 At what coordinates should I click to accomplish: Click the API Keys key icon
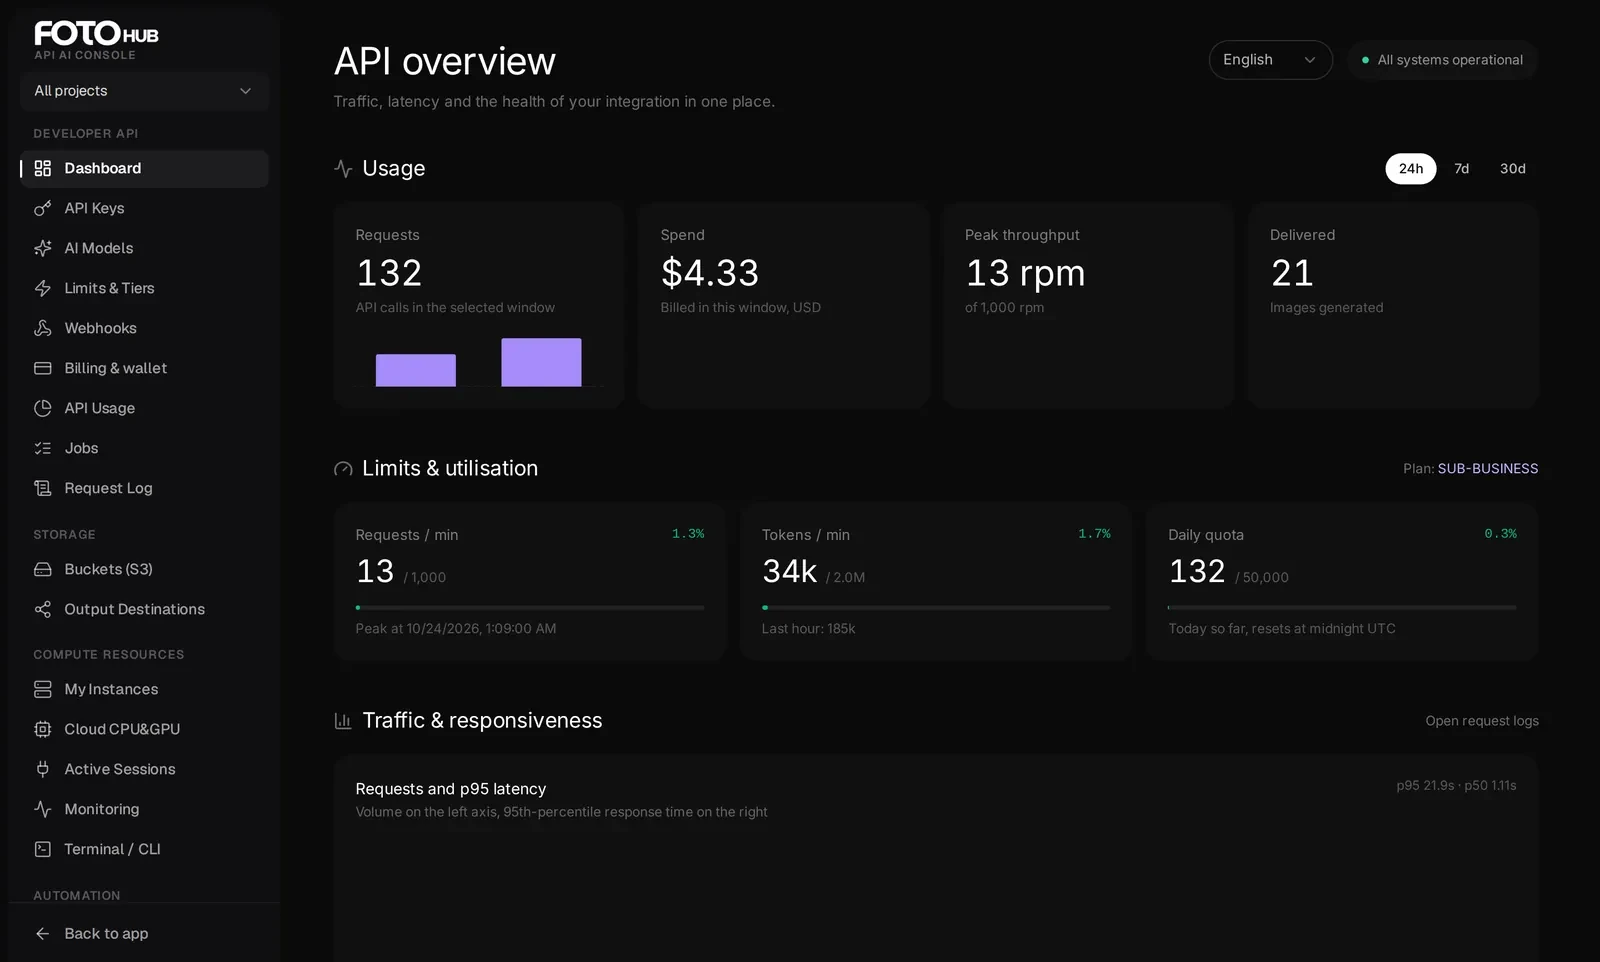coord(43,208)
